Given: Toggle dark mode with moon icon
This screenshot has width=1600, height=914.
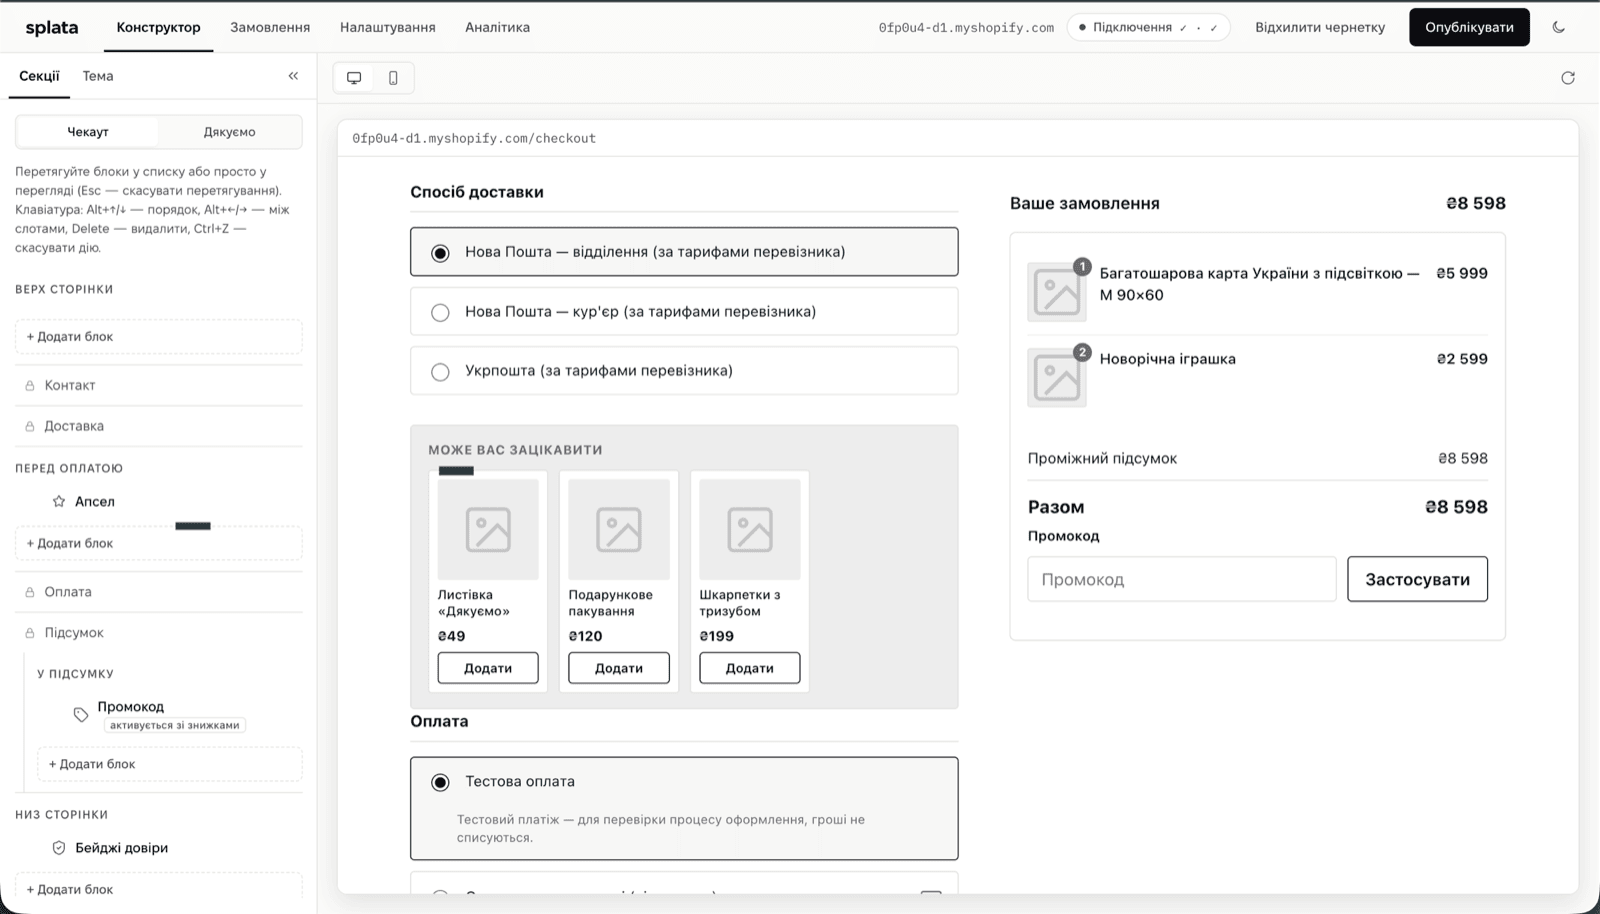Looking at the screenshot, I should [x=1558, y=27].
